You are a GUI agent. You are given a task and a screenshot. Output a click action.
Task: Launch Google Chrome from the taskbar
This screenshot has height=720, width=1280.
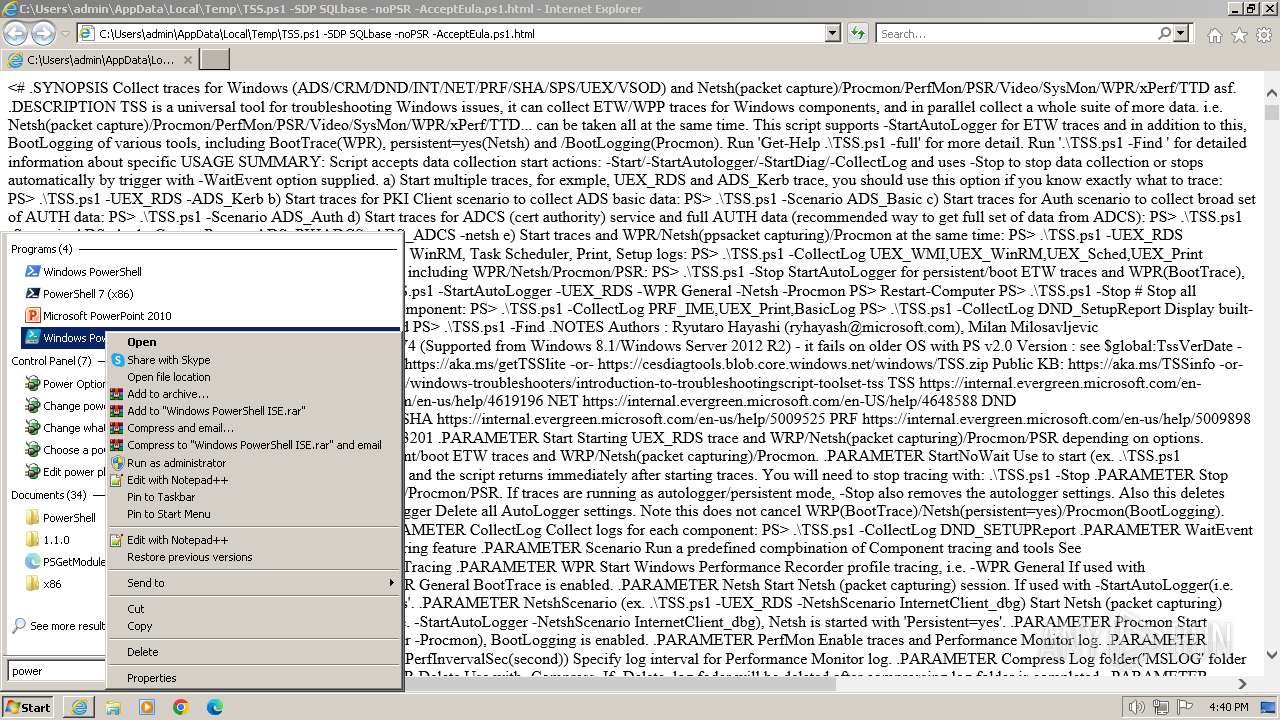tap(181, 707)
